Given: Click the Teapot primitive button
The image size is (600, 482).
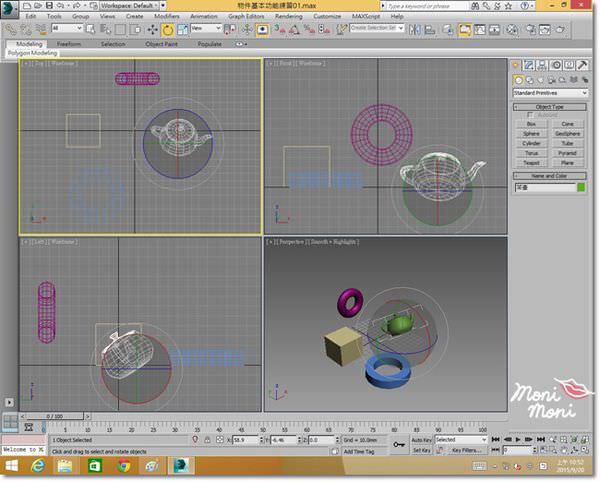Looking at the screenshot, I should pos(532,162).
